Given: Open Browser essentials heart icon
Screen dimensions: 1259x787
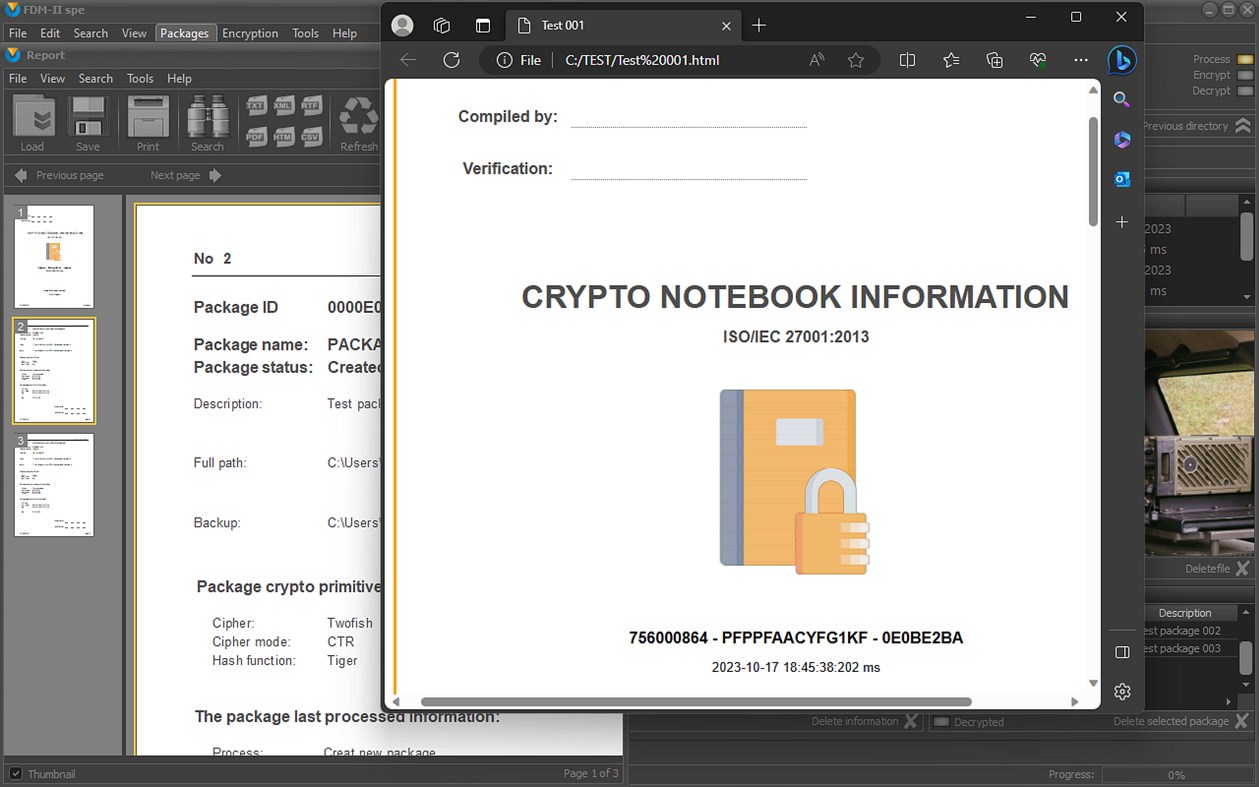Looking at the screenshot, I should point(1038,60).
